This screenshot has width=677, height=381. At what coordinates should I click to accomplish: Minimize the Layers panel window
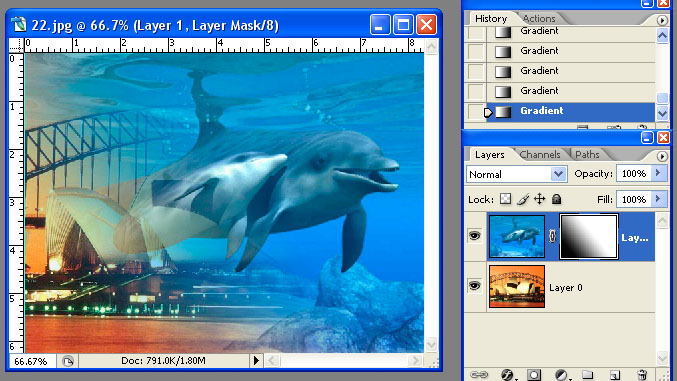click(647, 138)
